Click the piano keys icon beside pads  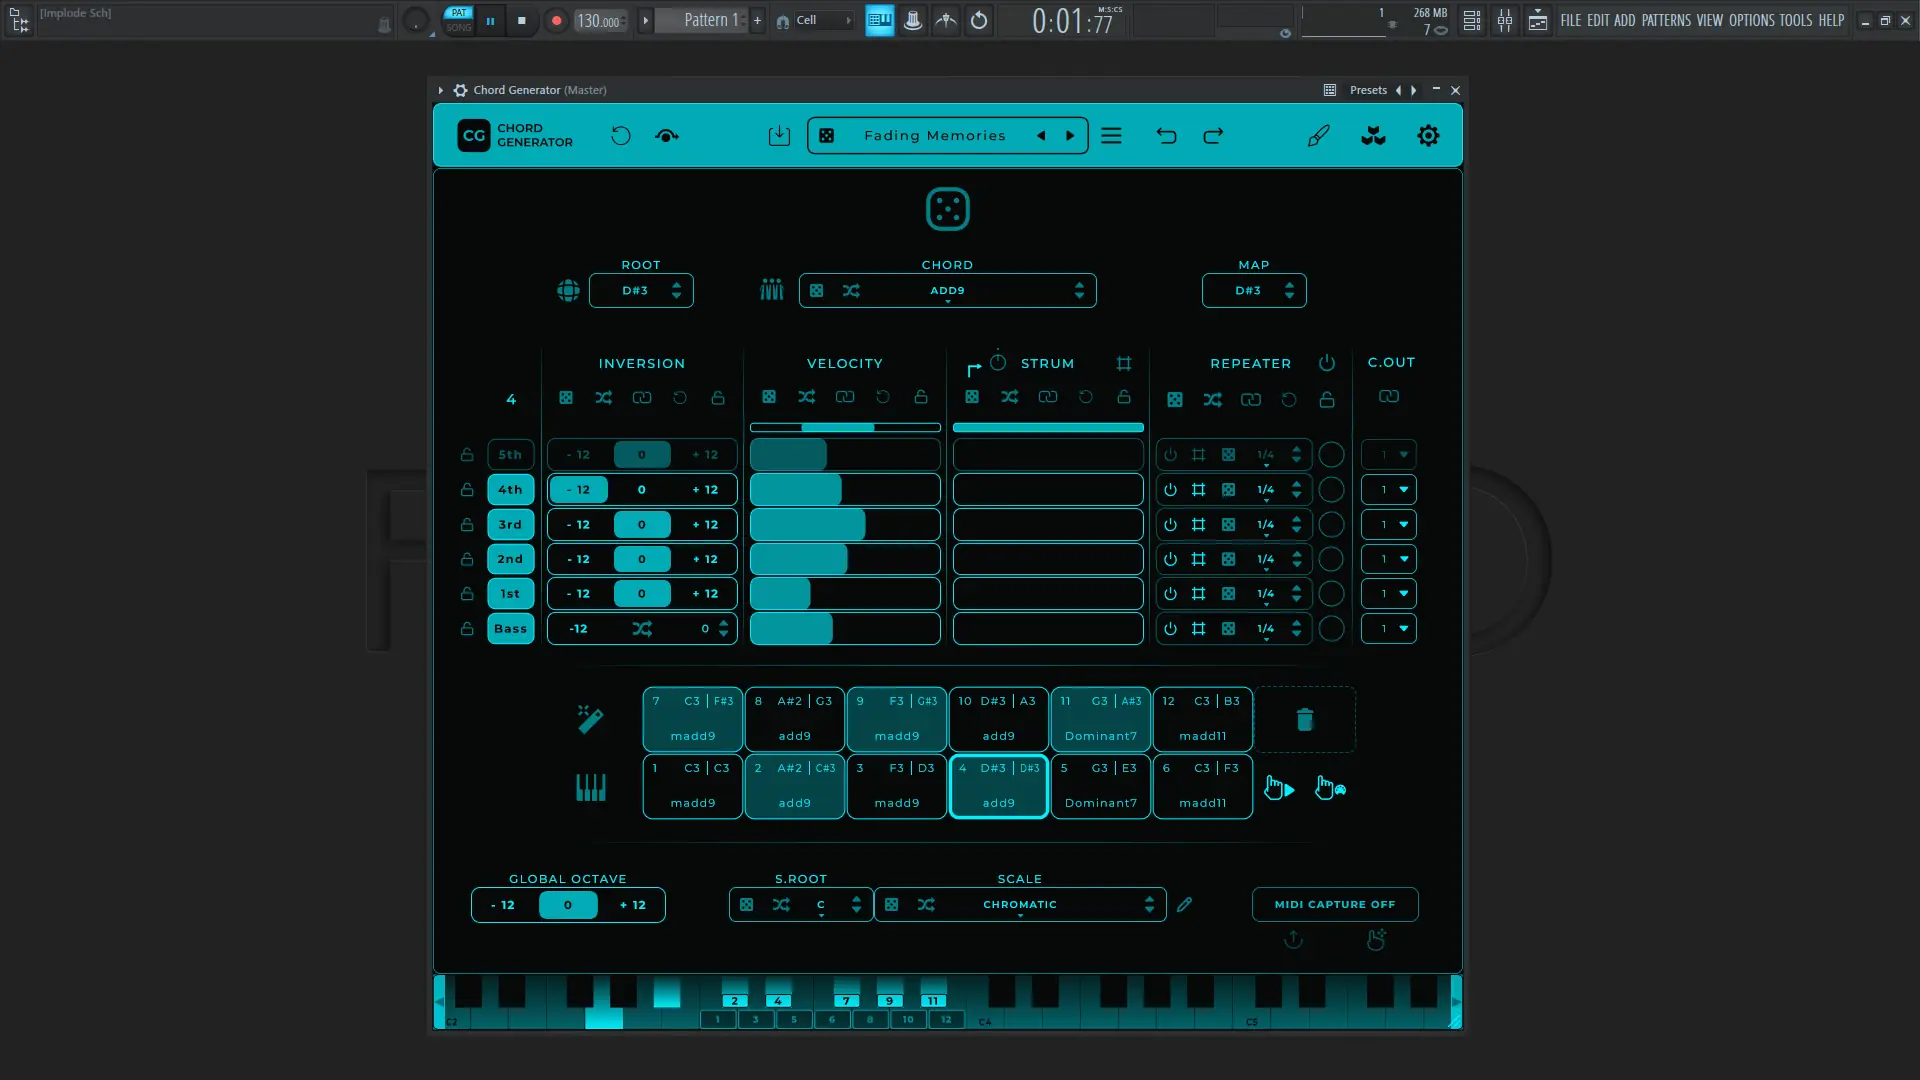(590, 787)
